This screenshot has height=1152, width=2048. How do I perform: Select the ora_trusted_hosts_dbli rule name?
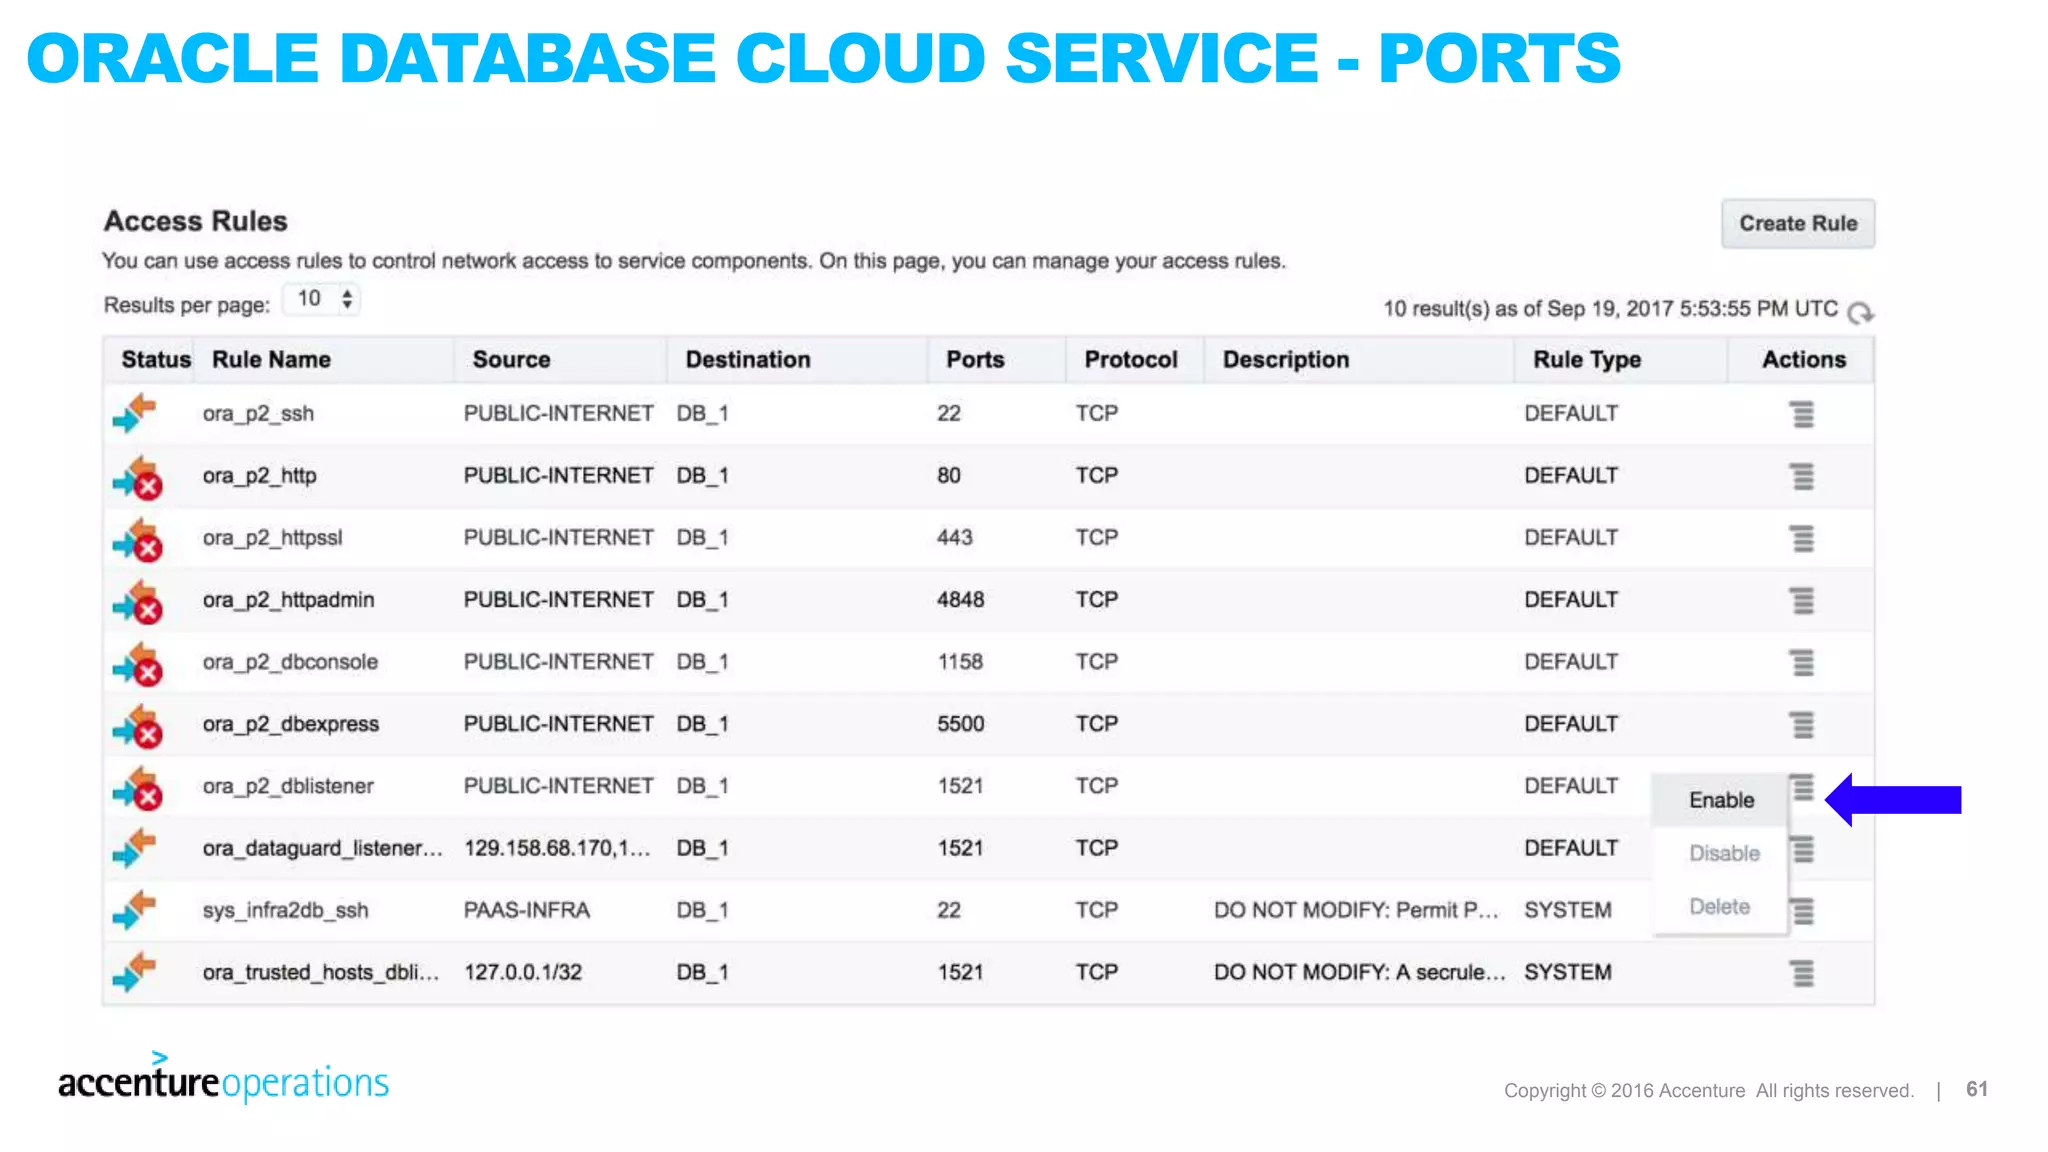[321, 972]
